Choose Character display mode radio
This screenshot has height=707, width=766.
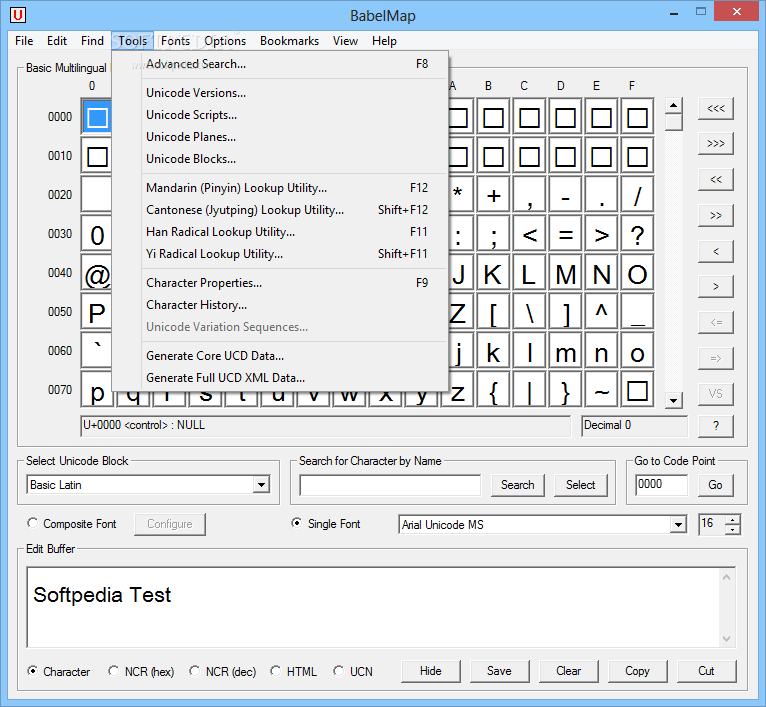32,671
